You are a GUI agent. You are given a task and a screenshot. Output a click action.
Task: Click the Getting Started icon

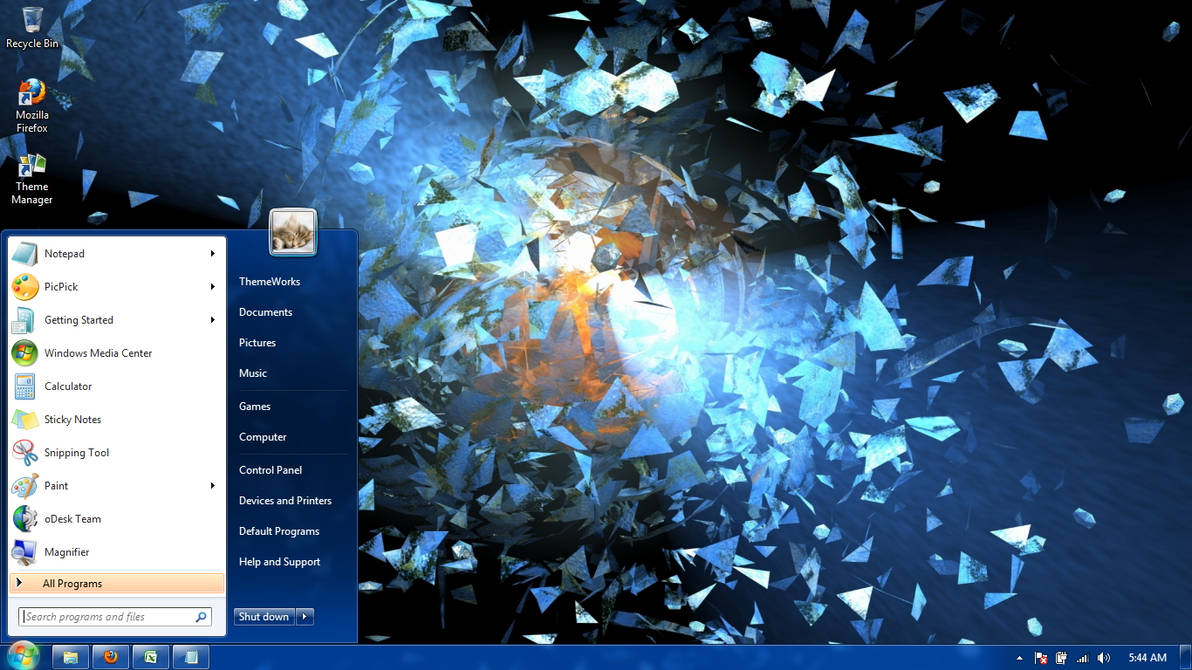point(24,320)
